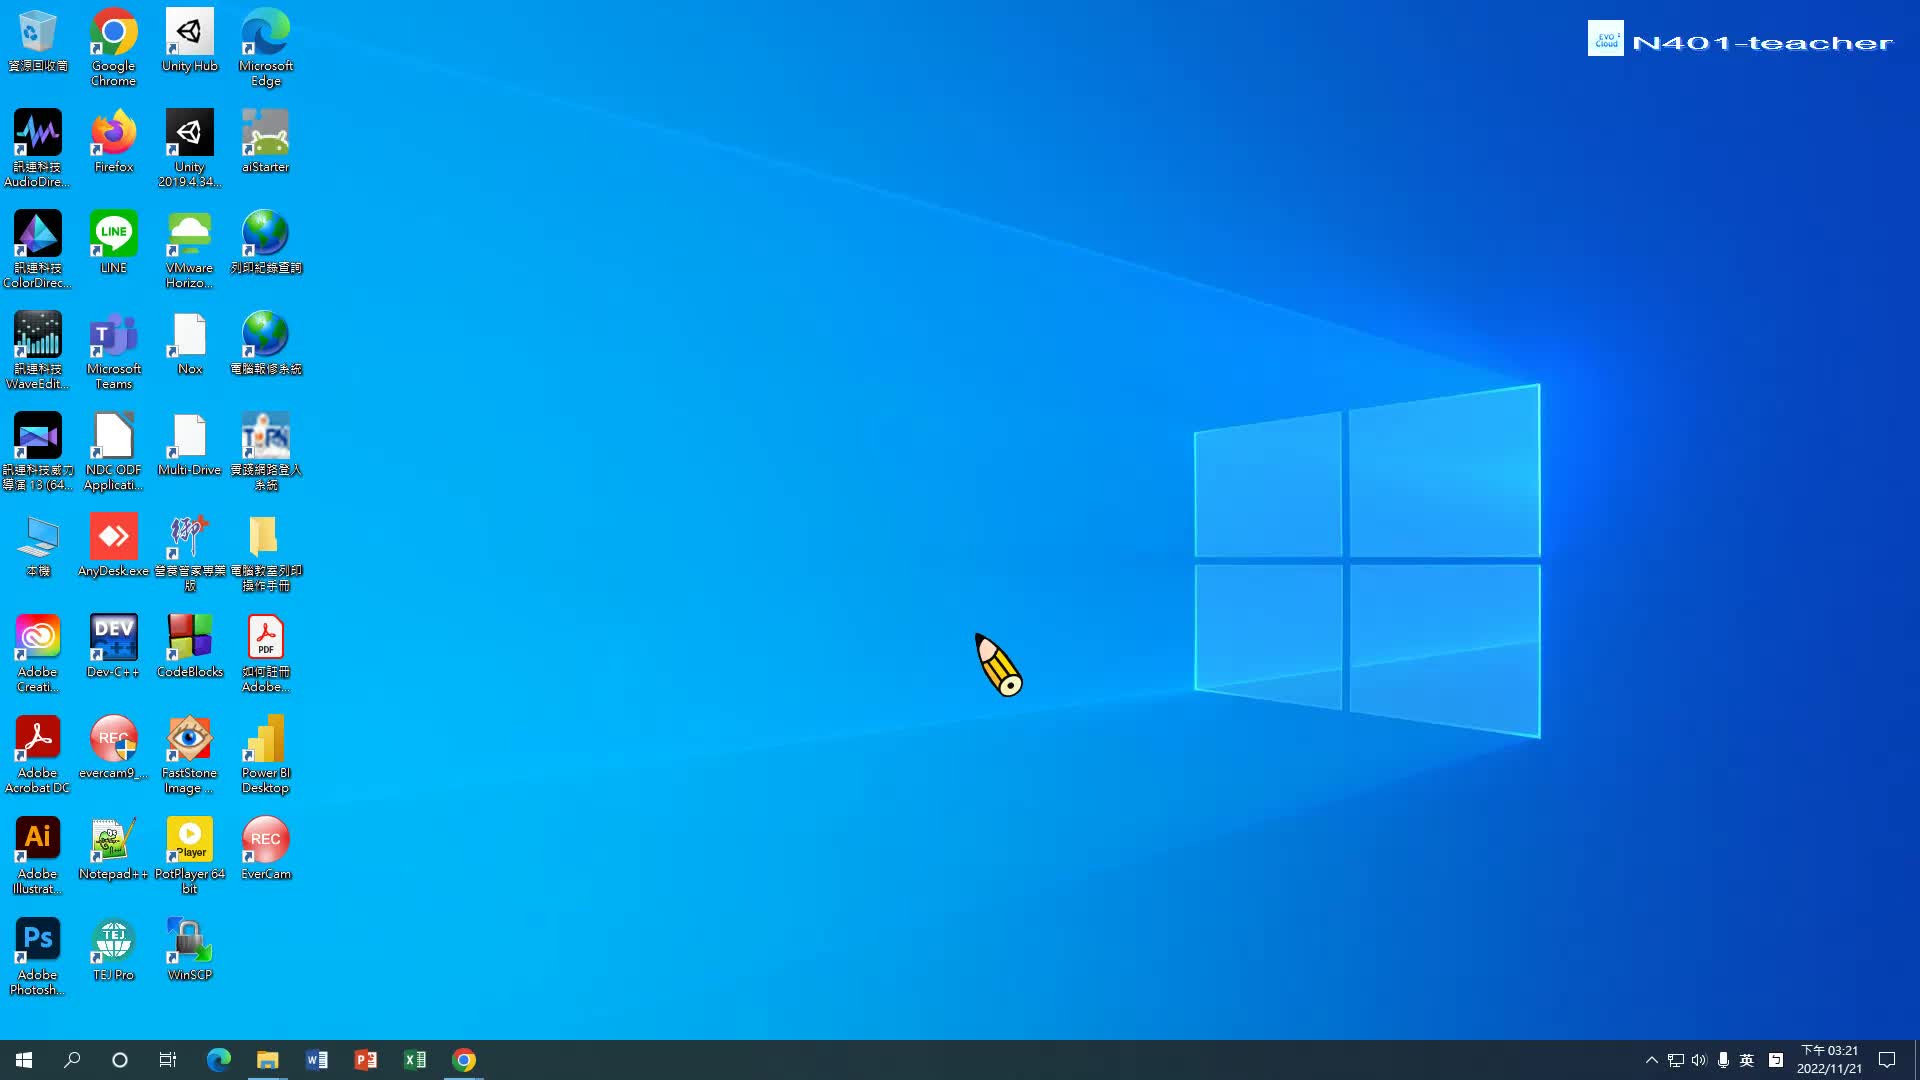Select the PowerDirector 13 desktop icon
This screenshot has width=1920, height=1080.
[x=38, y=452]
